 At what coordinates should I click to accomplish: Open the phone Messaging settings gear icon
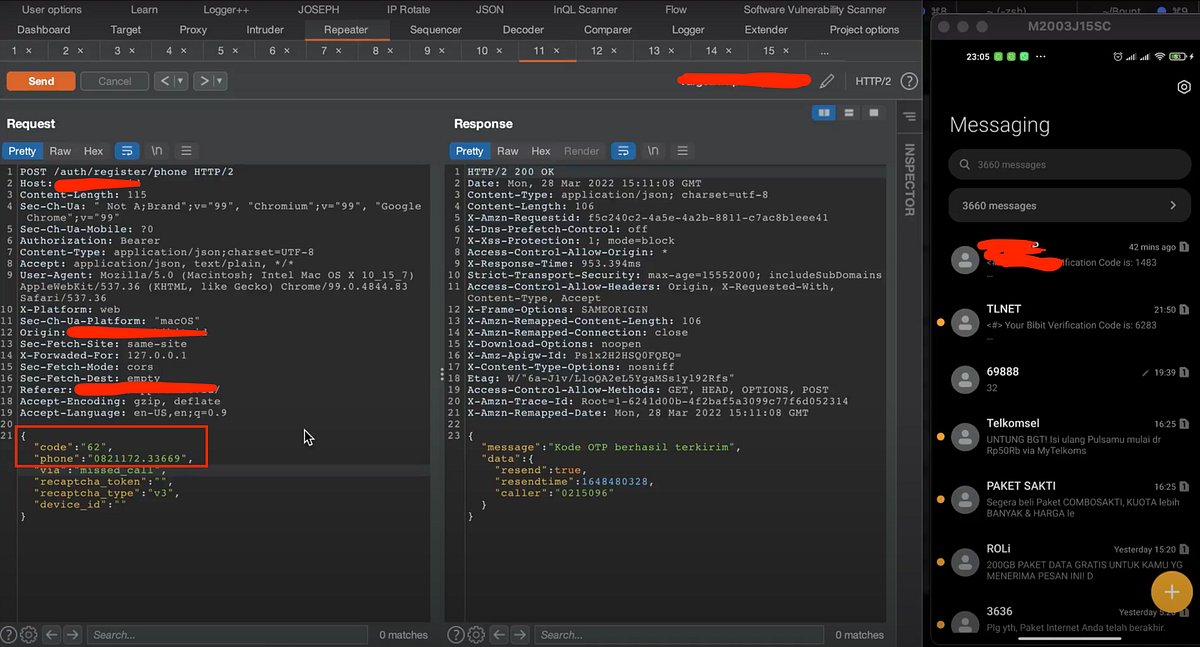(x=1184, y=88)
